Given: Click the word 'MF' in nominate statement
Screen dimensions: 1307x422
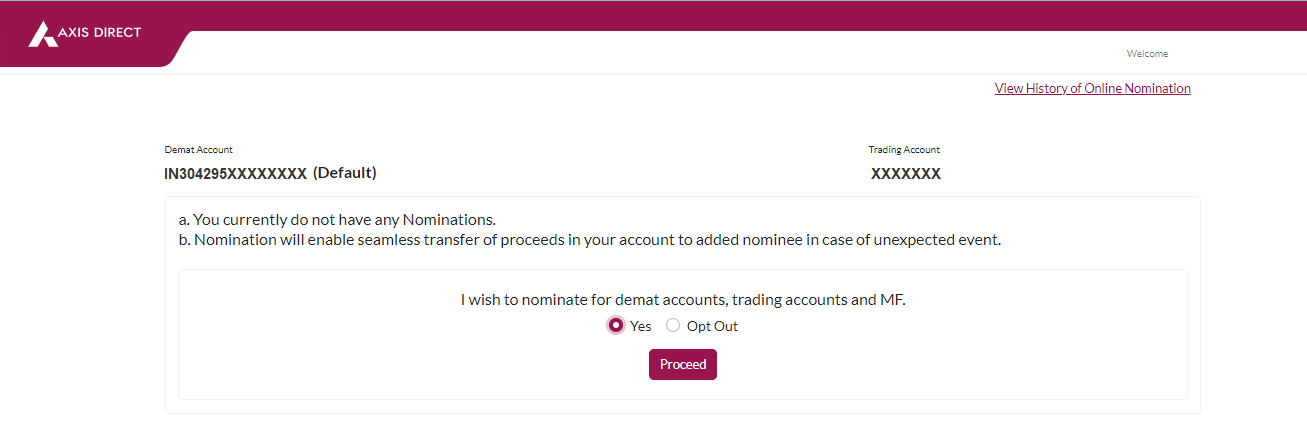Looking at the screenshot, I should (891, 299).
